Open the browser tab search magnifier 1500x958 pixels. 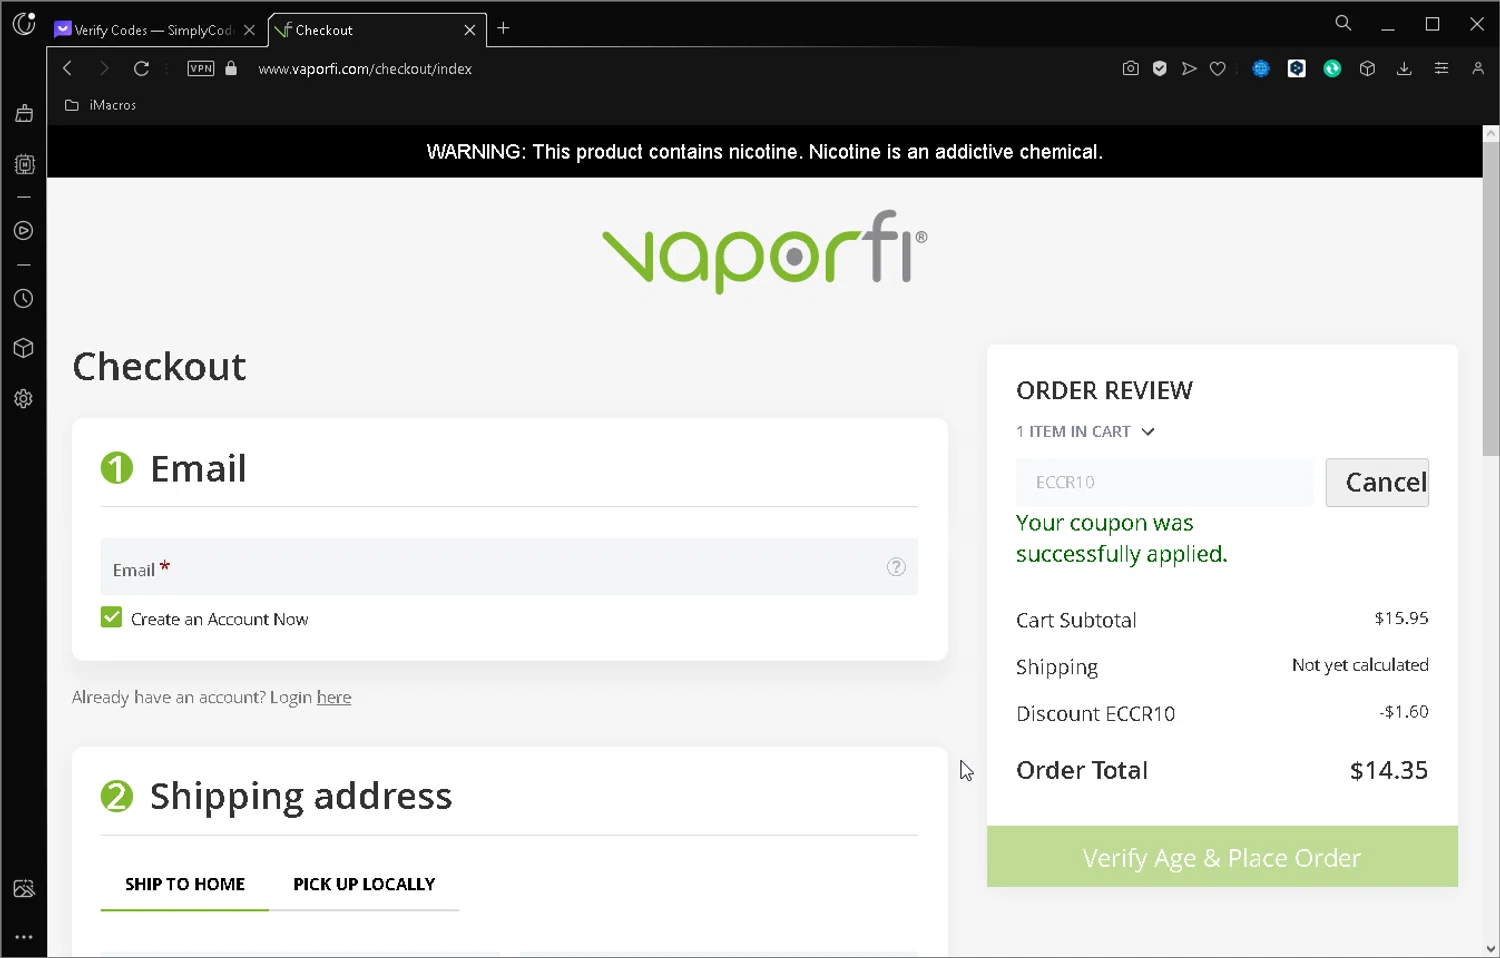point(1343,23)
